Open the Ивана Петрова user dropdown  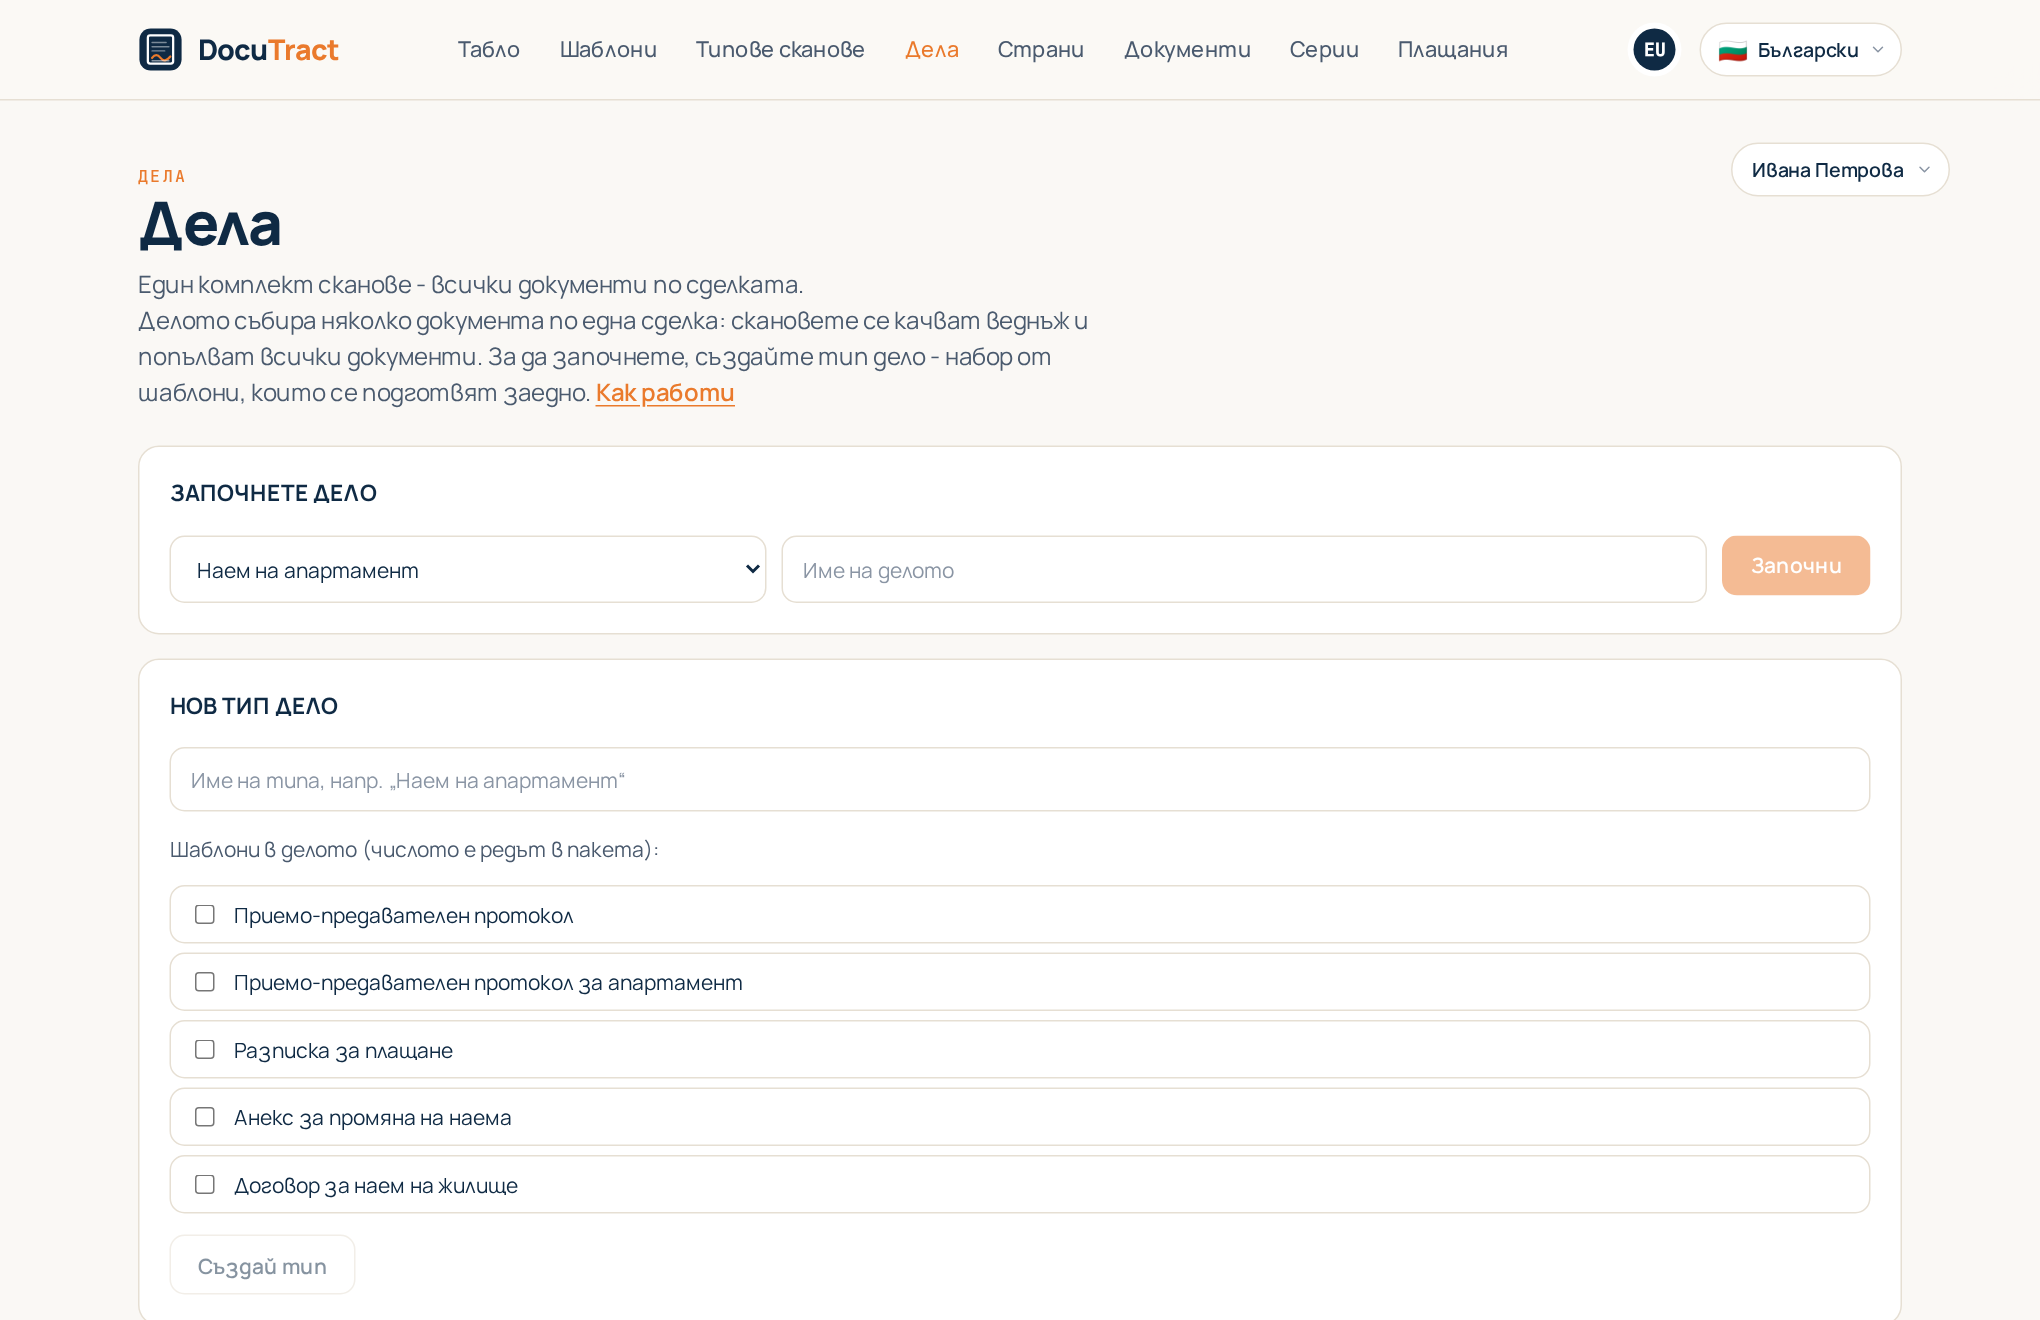point(1840,169)
